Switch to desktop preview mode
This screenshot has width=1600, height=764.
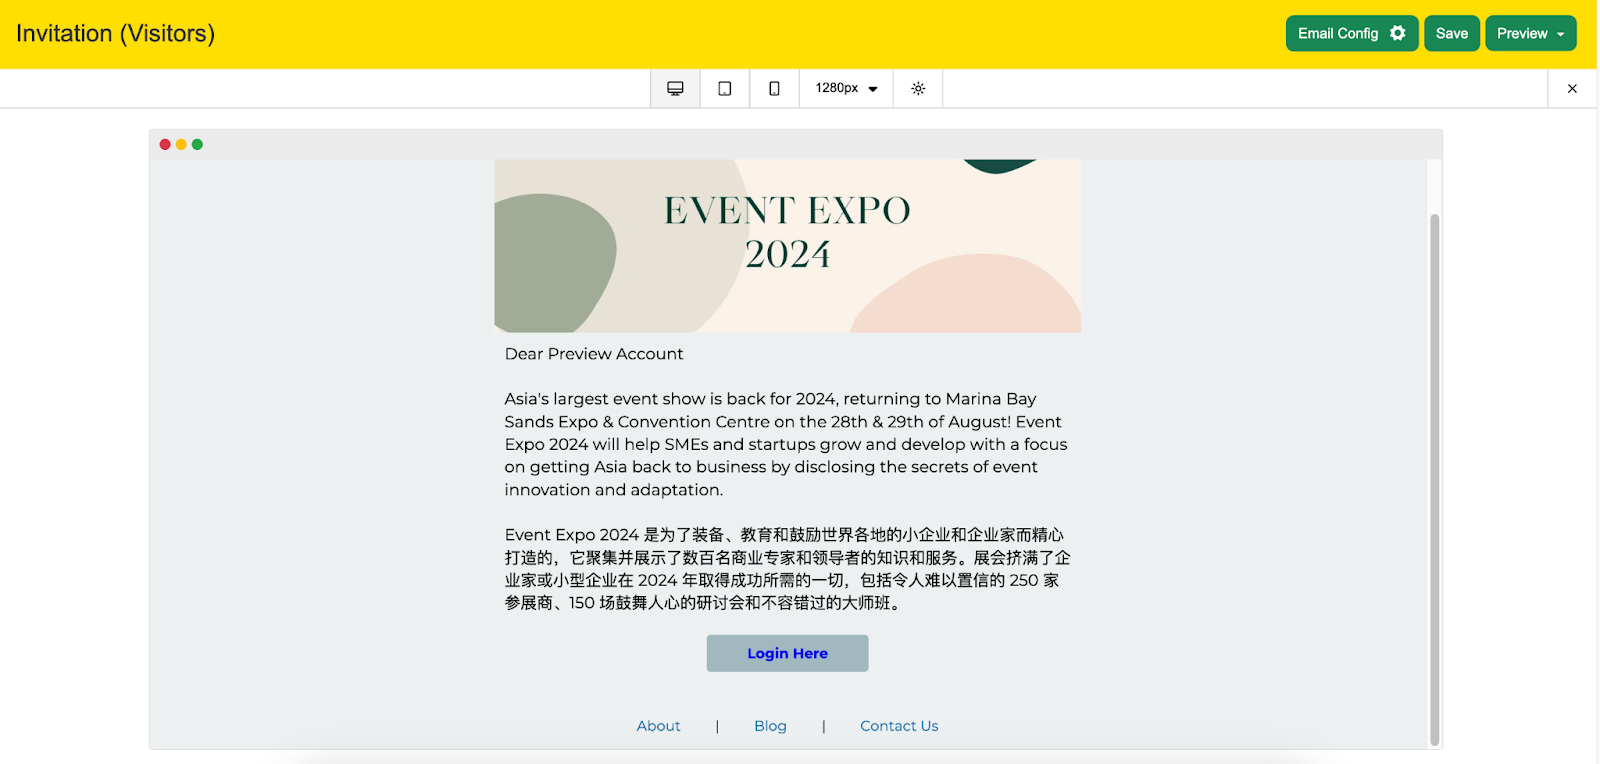(675, 88)
